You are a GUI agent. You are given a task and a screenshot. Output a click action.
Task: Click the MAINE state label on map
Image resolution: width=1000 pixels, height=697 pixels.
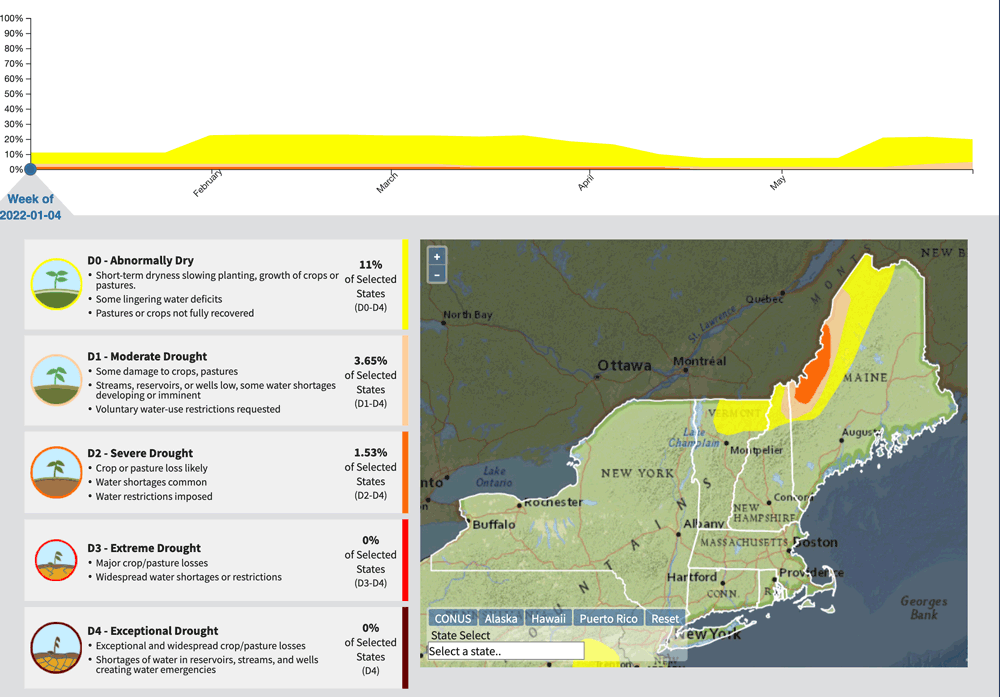(865, 377)
